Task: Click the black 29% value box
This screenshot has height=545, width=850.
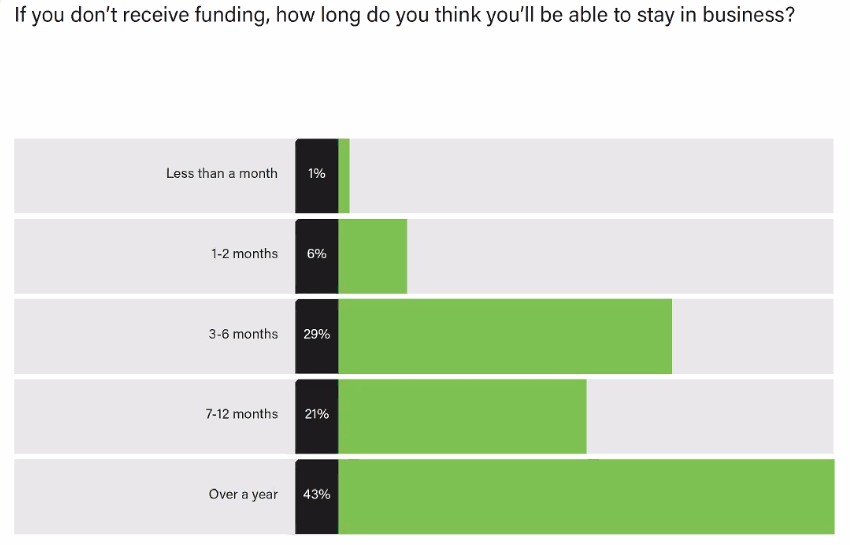Action: pos(317,336)
